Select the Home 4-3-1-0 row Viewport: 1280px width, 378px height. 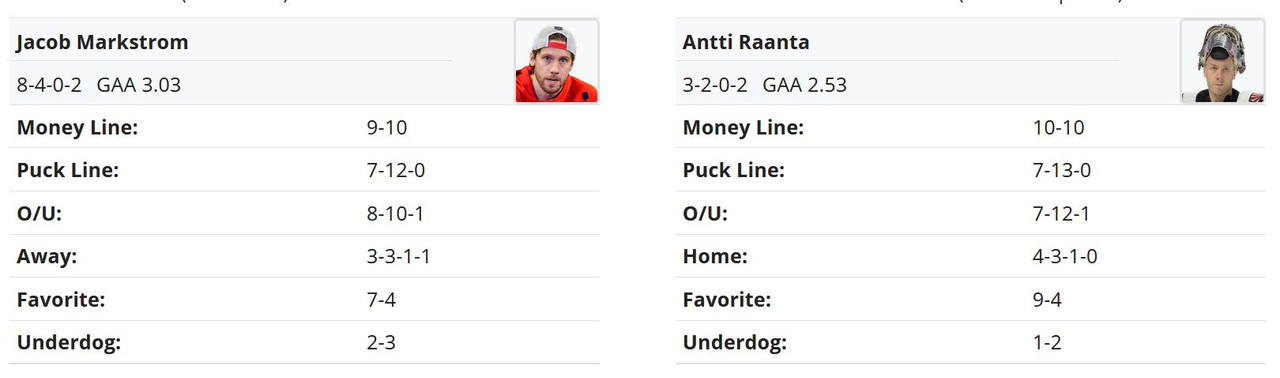click(970, 256)
